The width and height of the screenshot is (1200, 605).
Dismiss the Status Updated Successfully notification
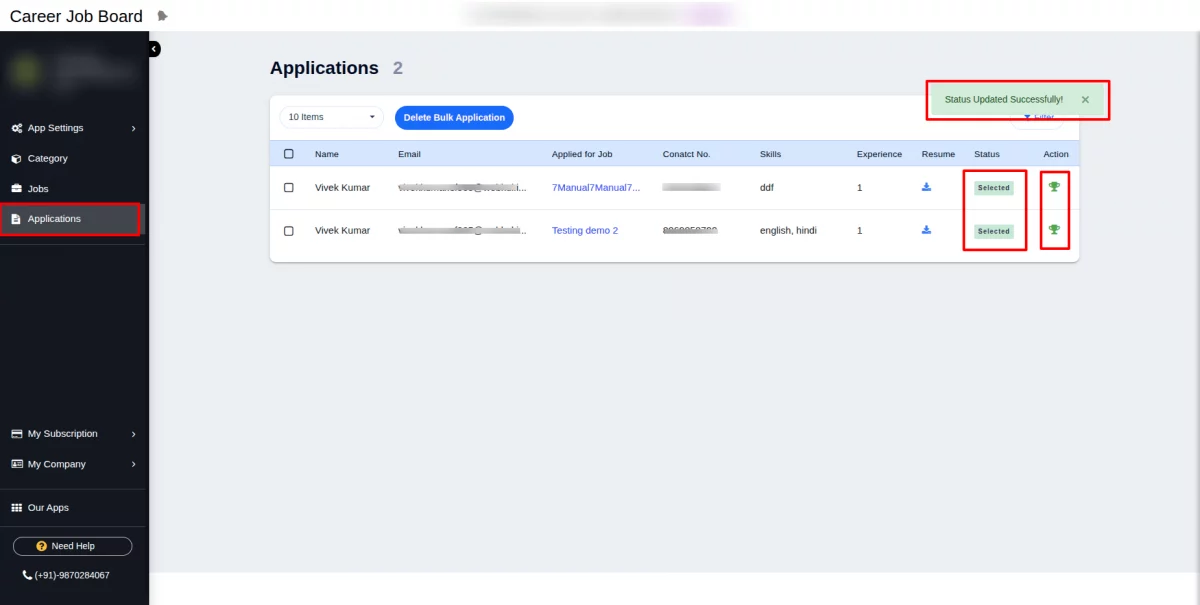coord(1085,100)
